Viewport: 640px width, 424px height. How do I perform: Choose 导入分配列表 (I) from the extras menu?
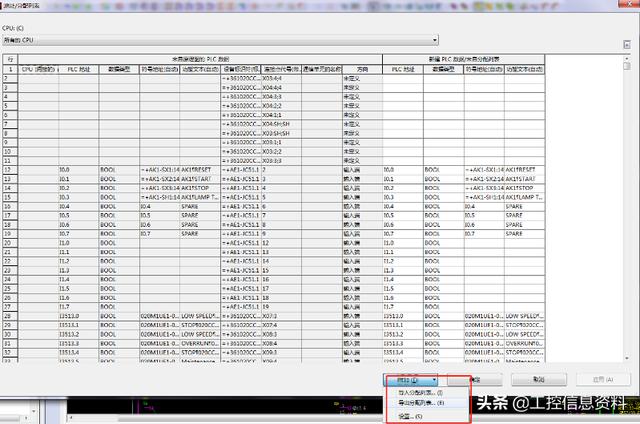tap(420, 392)
